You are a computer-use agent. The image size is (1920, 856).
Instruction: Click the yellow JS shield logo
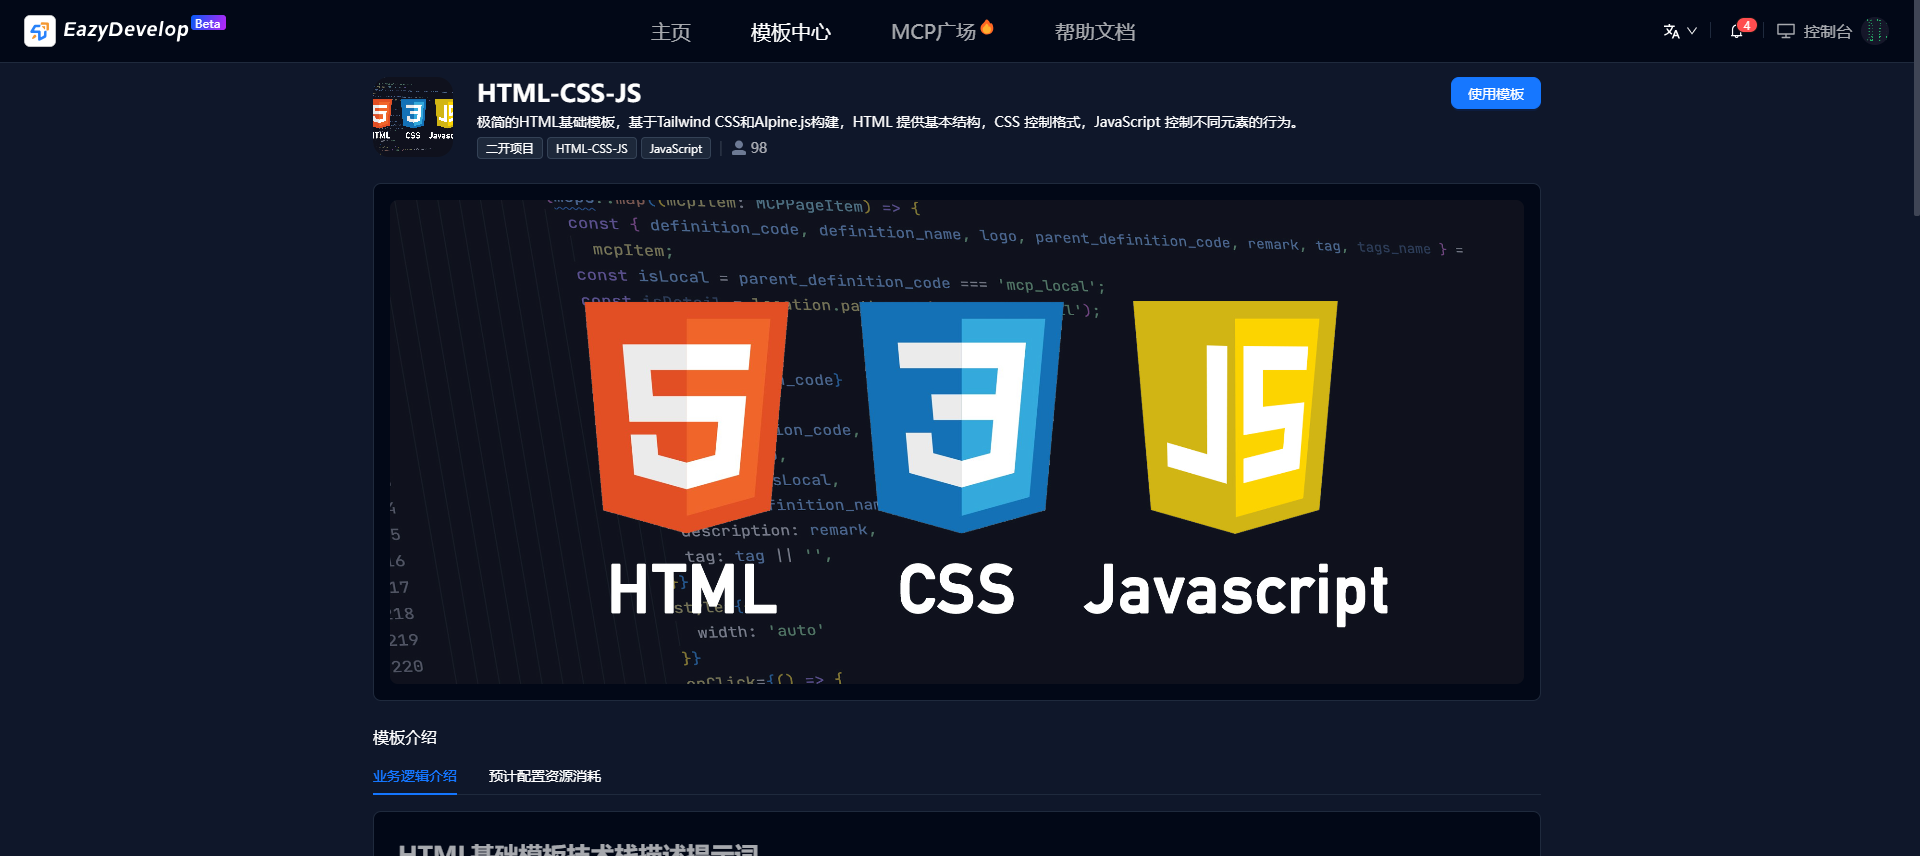(1235, 415)
